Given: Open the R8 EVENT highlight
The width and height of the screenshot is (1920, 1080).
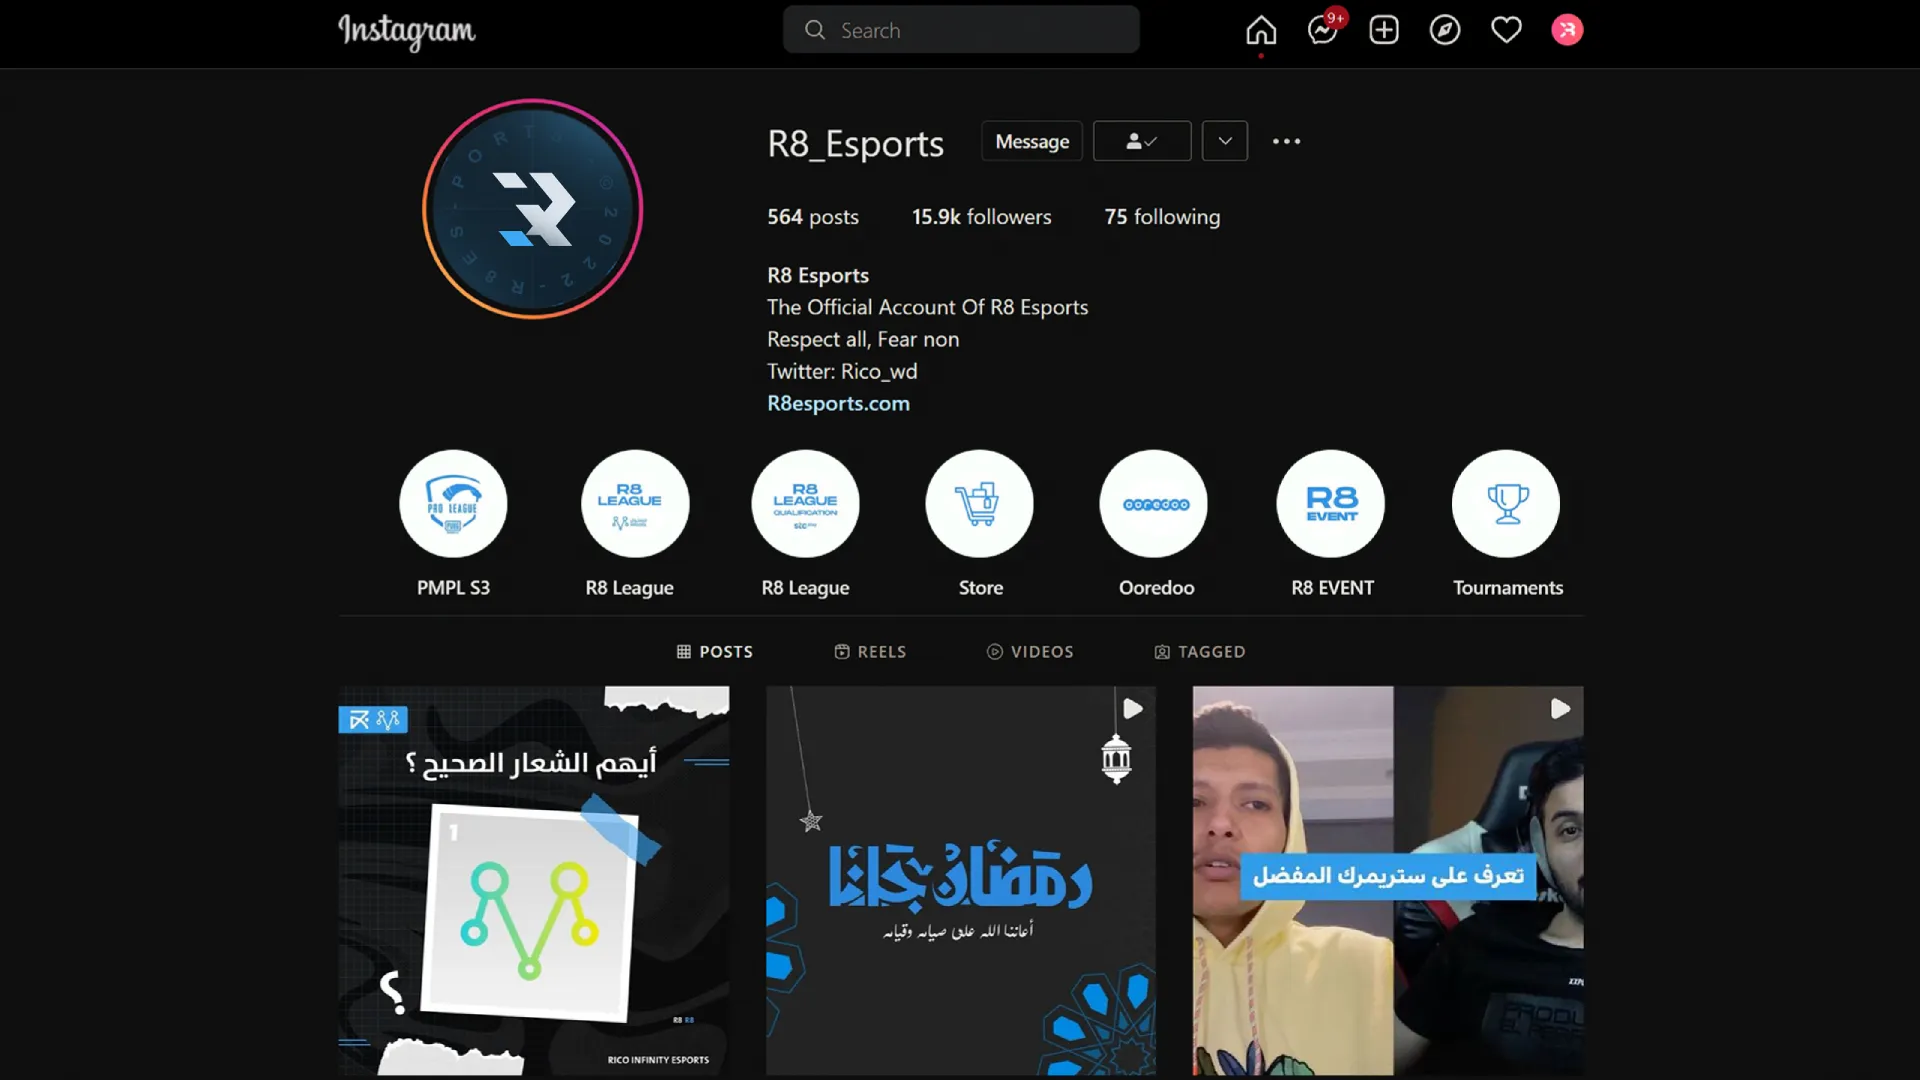Looking at the screenshot, I should [x=1331, y=503].
